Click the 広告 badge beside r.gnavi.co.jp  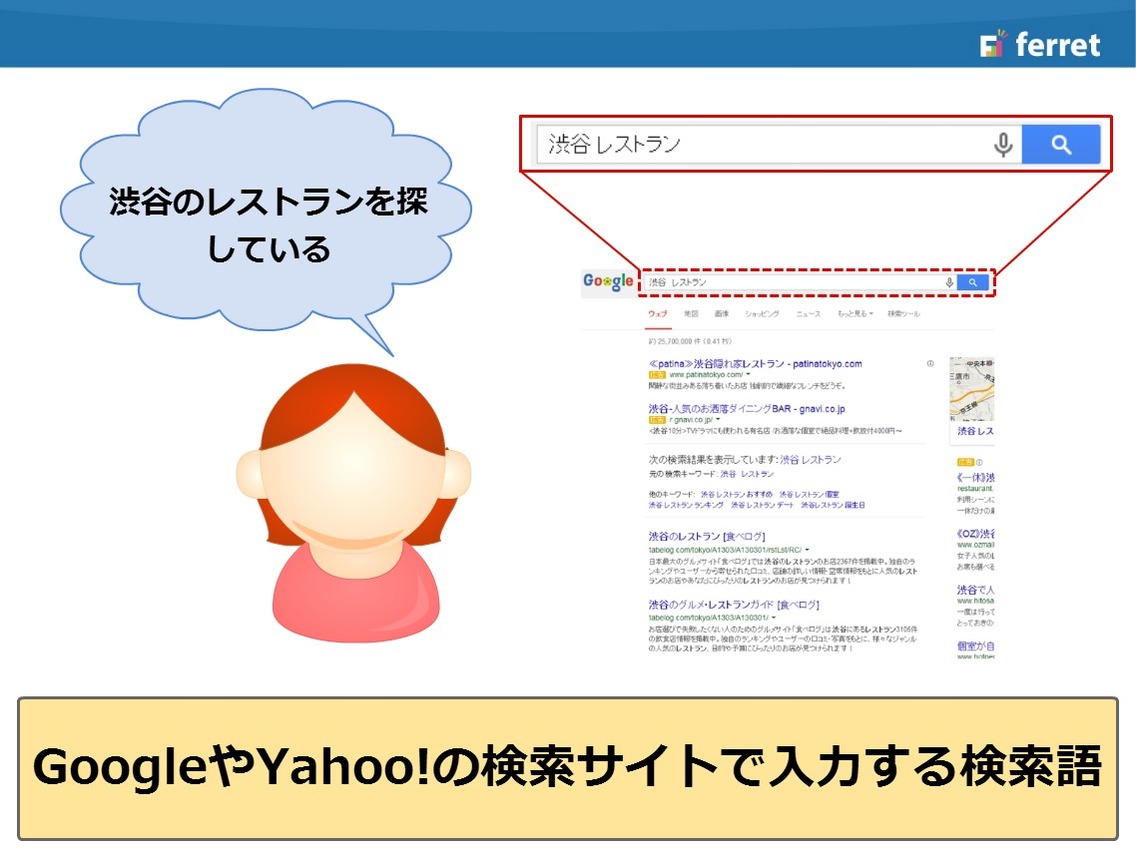[656, 420]
